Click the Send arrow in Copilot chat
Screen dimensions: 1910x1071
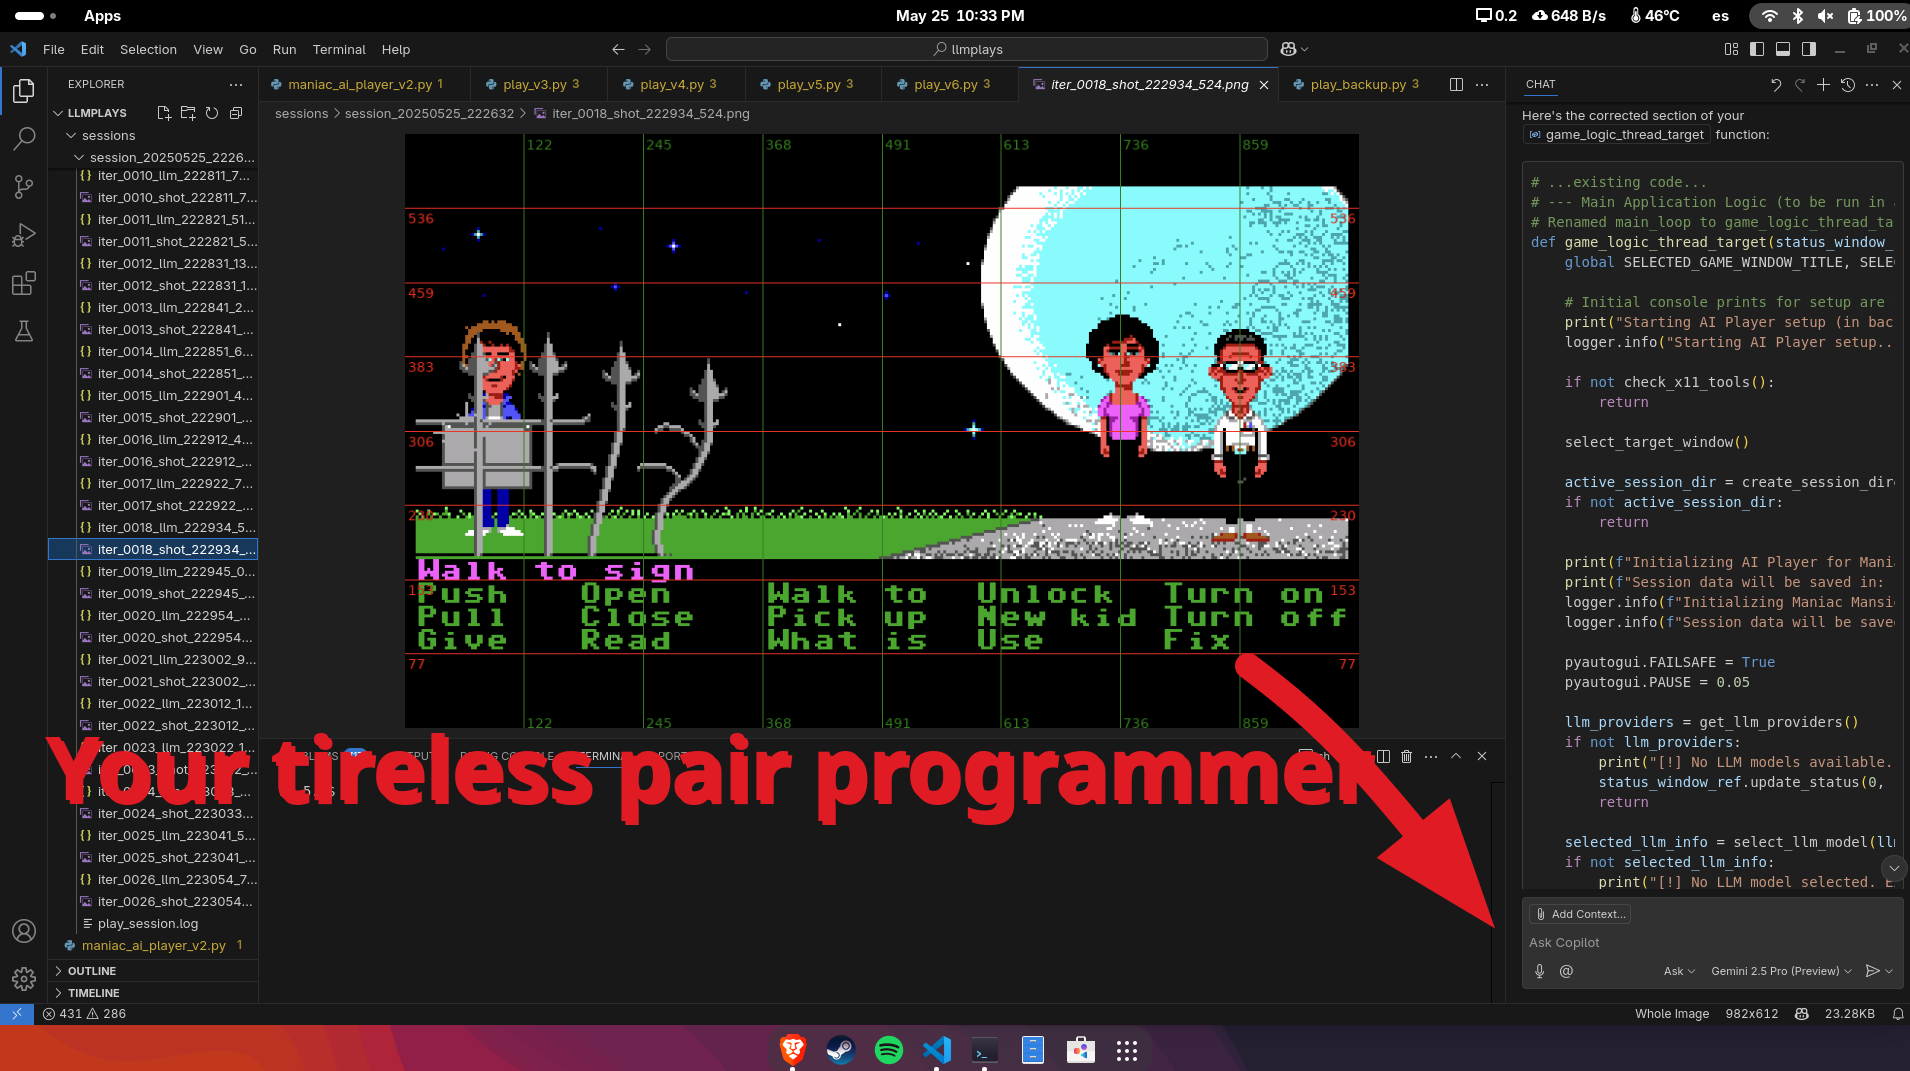[1872, 971]
